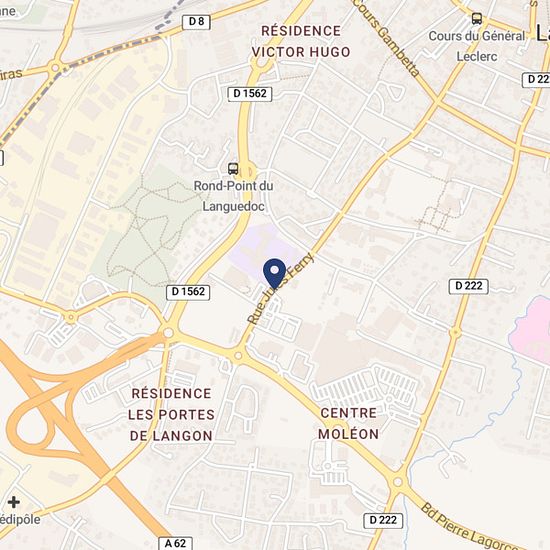Viewport: 550px width, 550px height.
Task: Click the D 8 road shield
Action: pos(196,22)
